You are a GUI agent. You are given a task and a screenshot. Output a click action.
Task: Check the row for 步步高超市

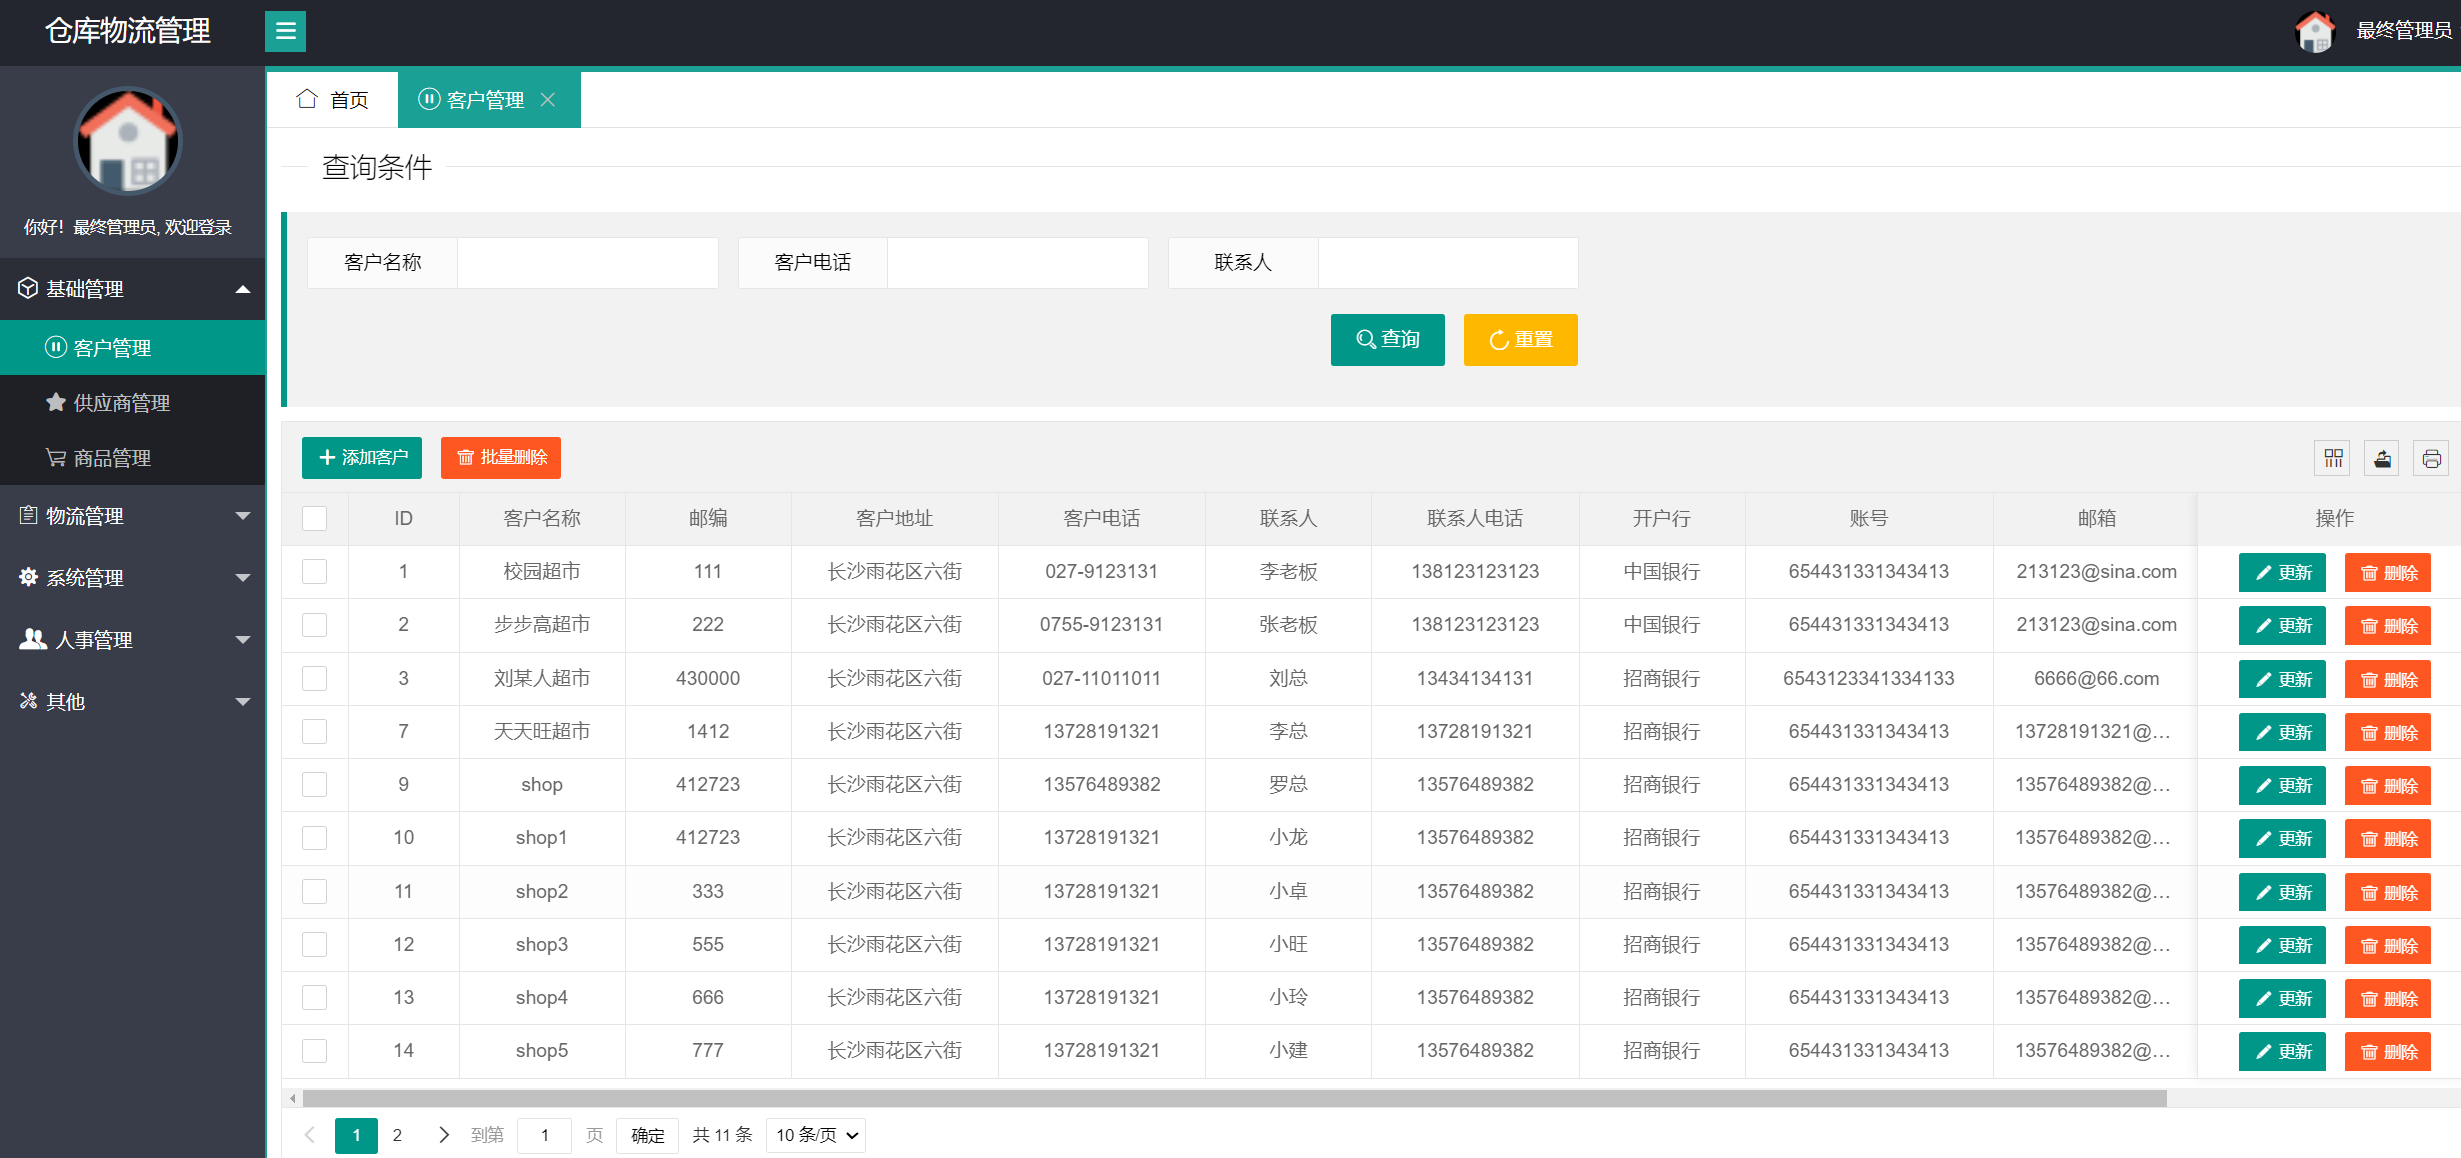pos(315,625)
